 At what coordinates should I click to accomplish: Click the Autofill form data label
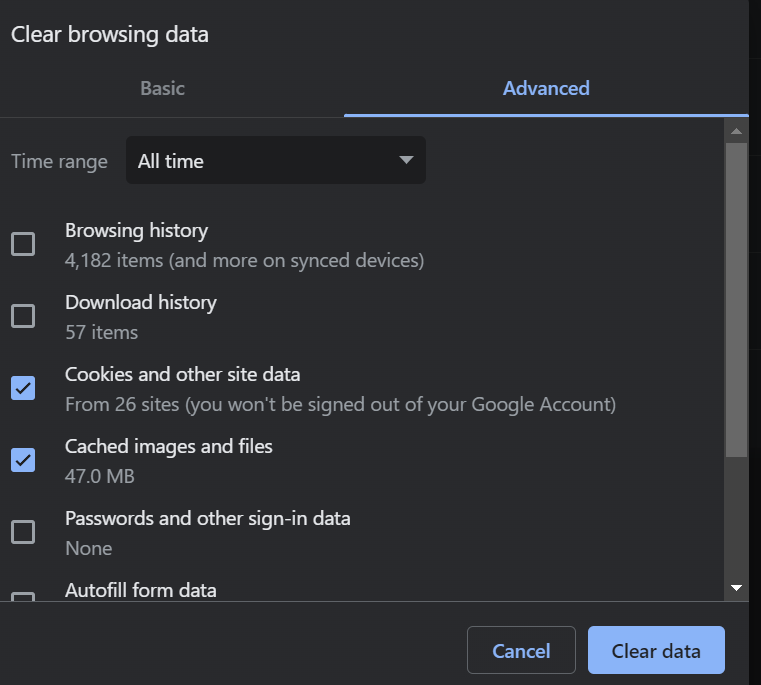pos(141,590)
